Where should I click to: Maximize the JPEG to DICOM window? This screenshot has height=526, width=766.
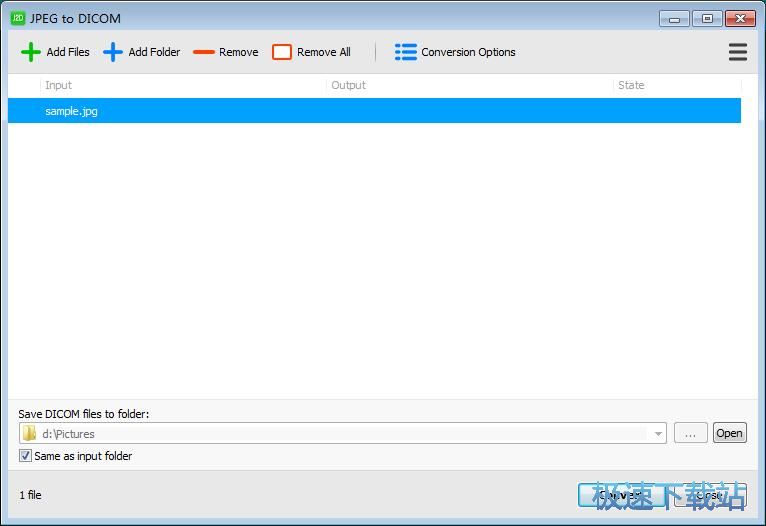[707, 19]
